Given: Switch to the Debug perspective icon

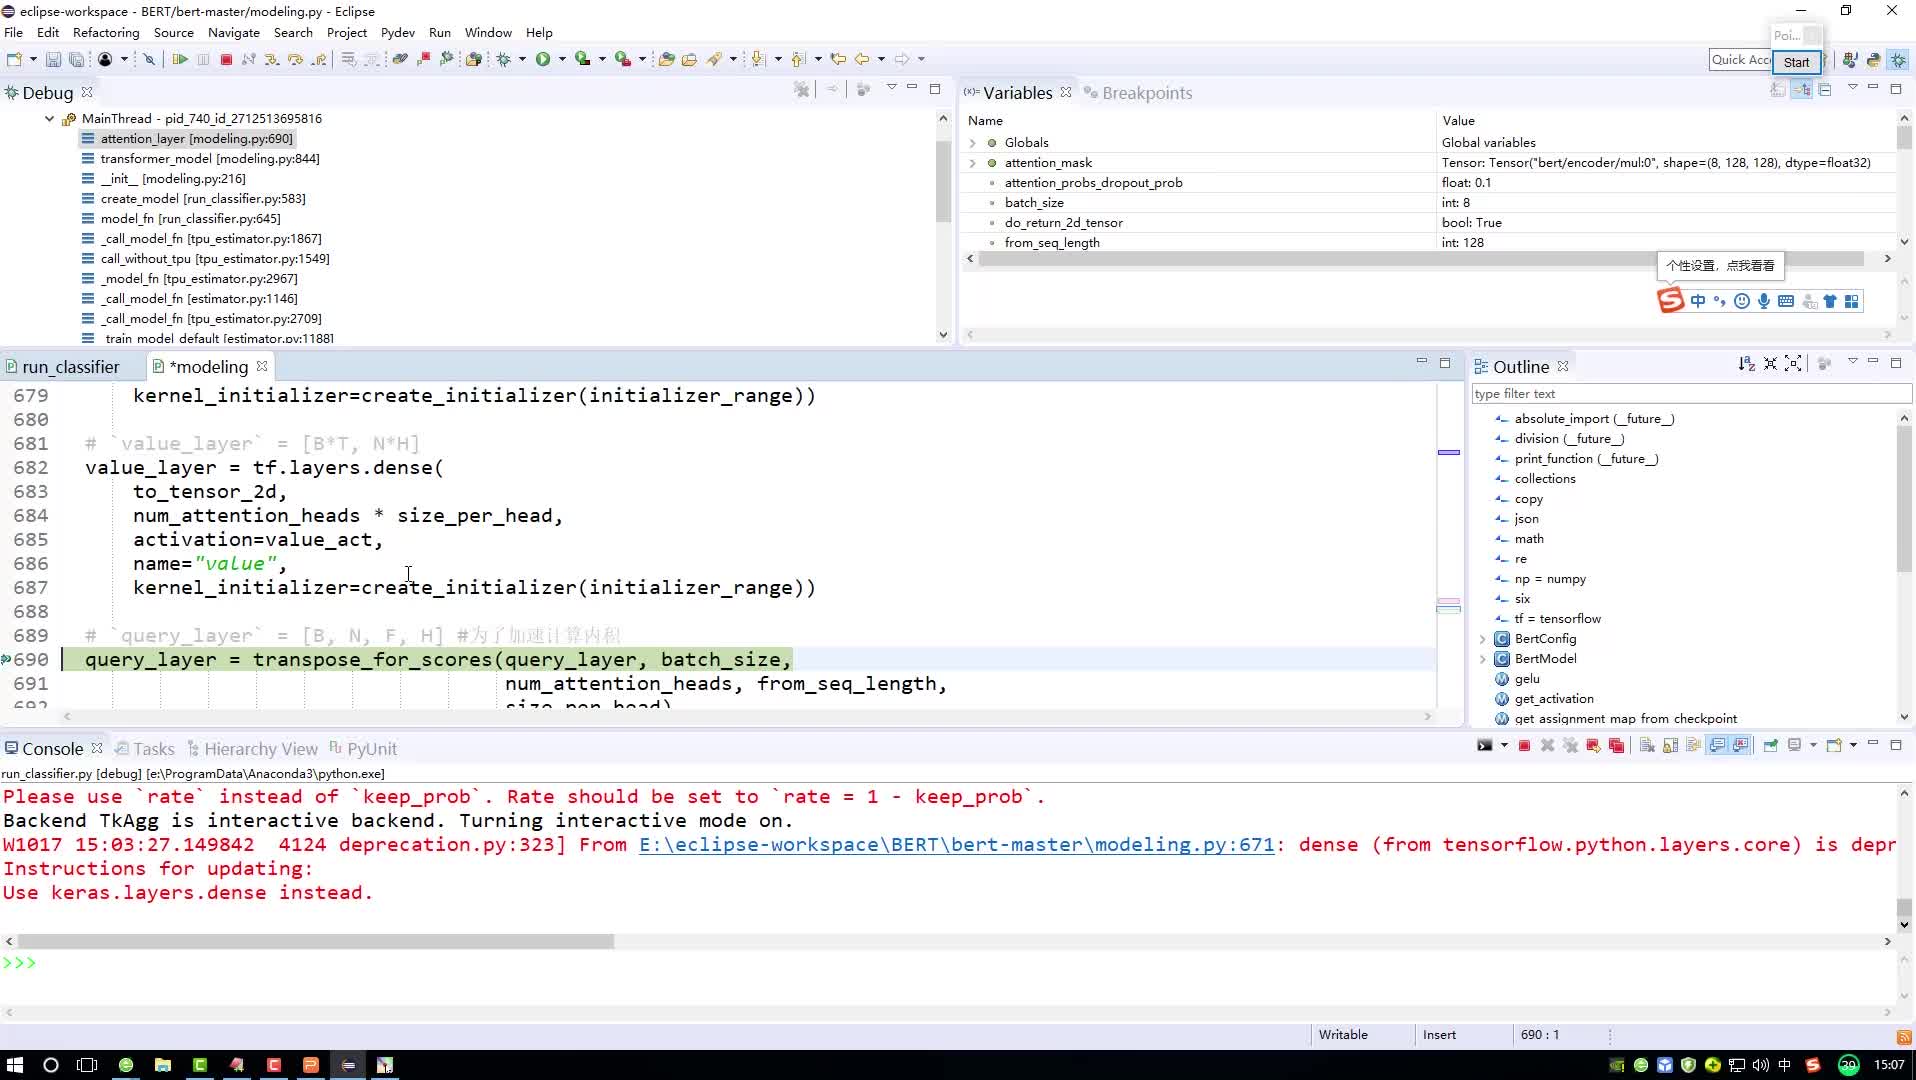Looking at the screenshot, I should (x=1898, y=60).
